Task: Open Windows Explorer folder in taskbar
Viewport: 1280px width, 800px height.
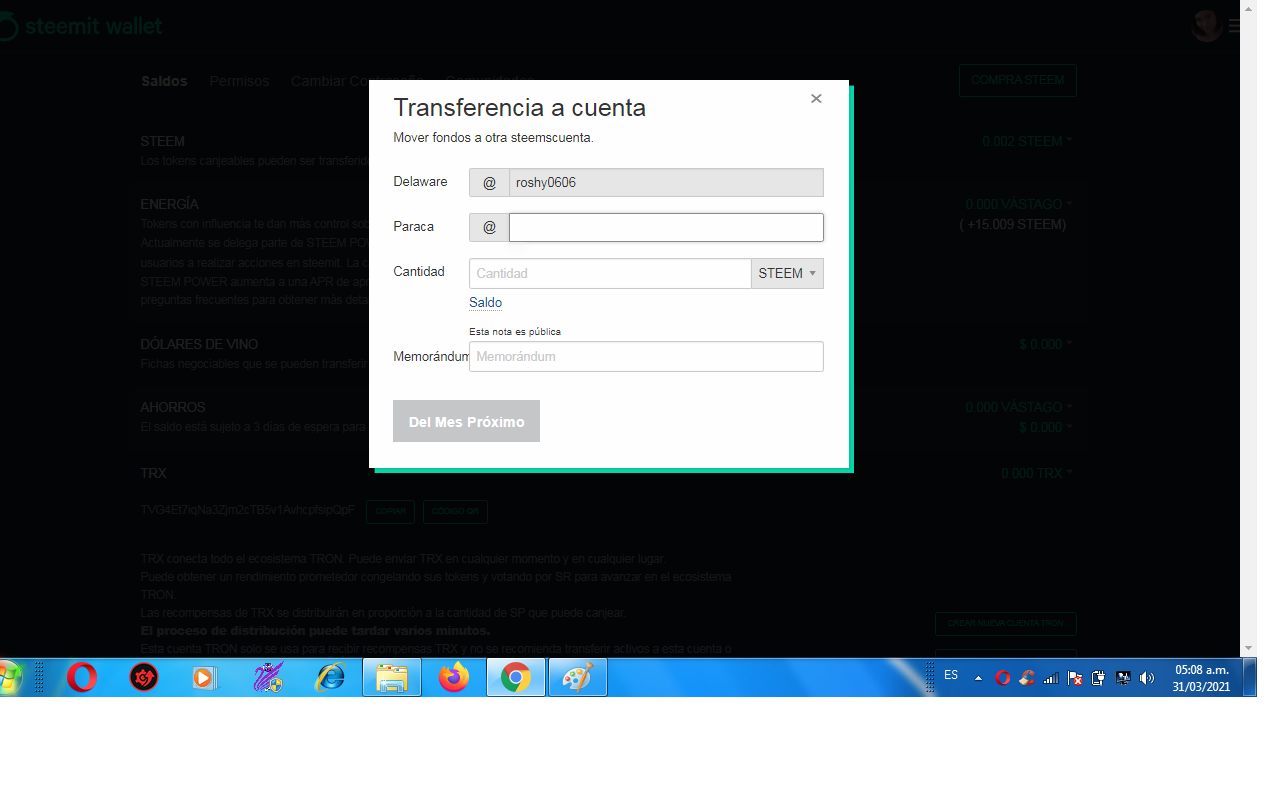Action: tap(392, 678)
